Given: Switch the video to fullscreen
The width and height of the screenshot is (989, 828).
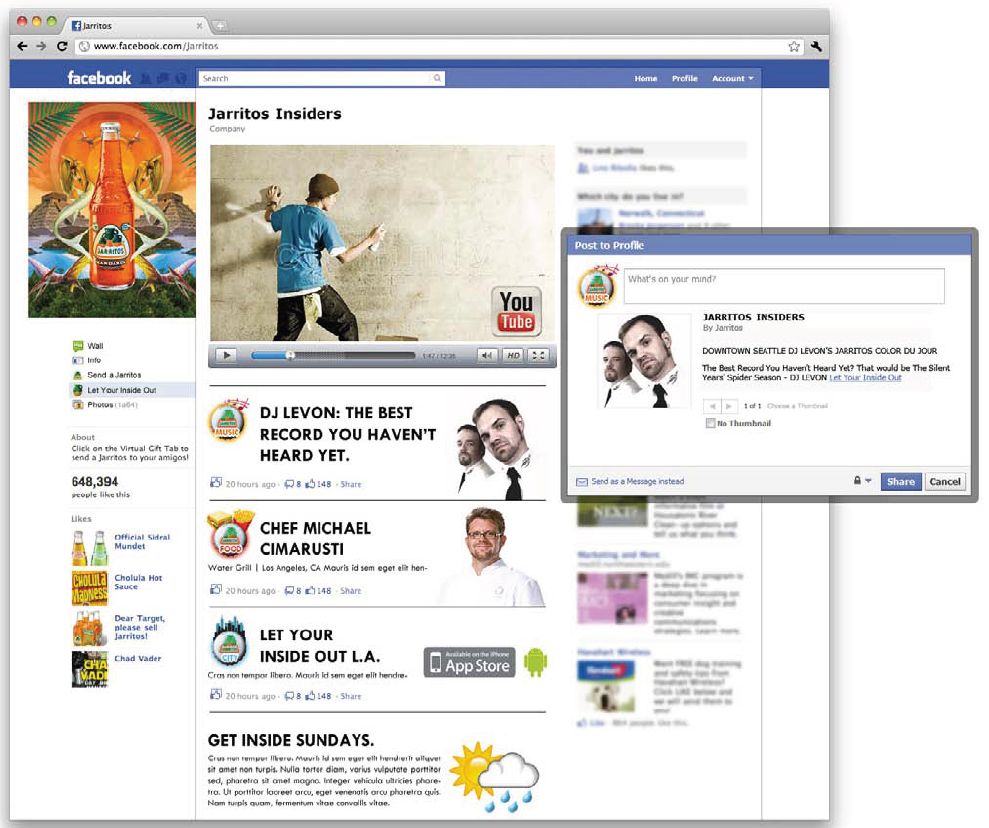Looking at the screenshot, I should pos(538,356).
